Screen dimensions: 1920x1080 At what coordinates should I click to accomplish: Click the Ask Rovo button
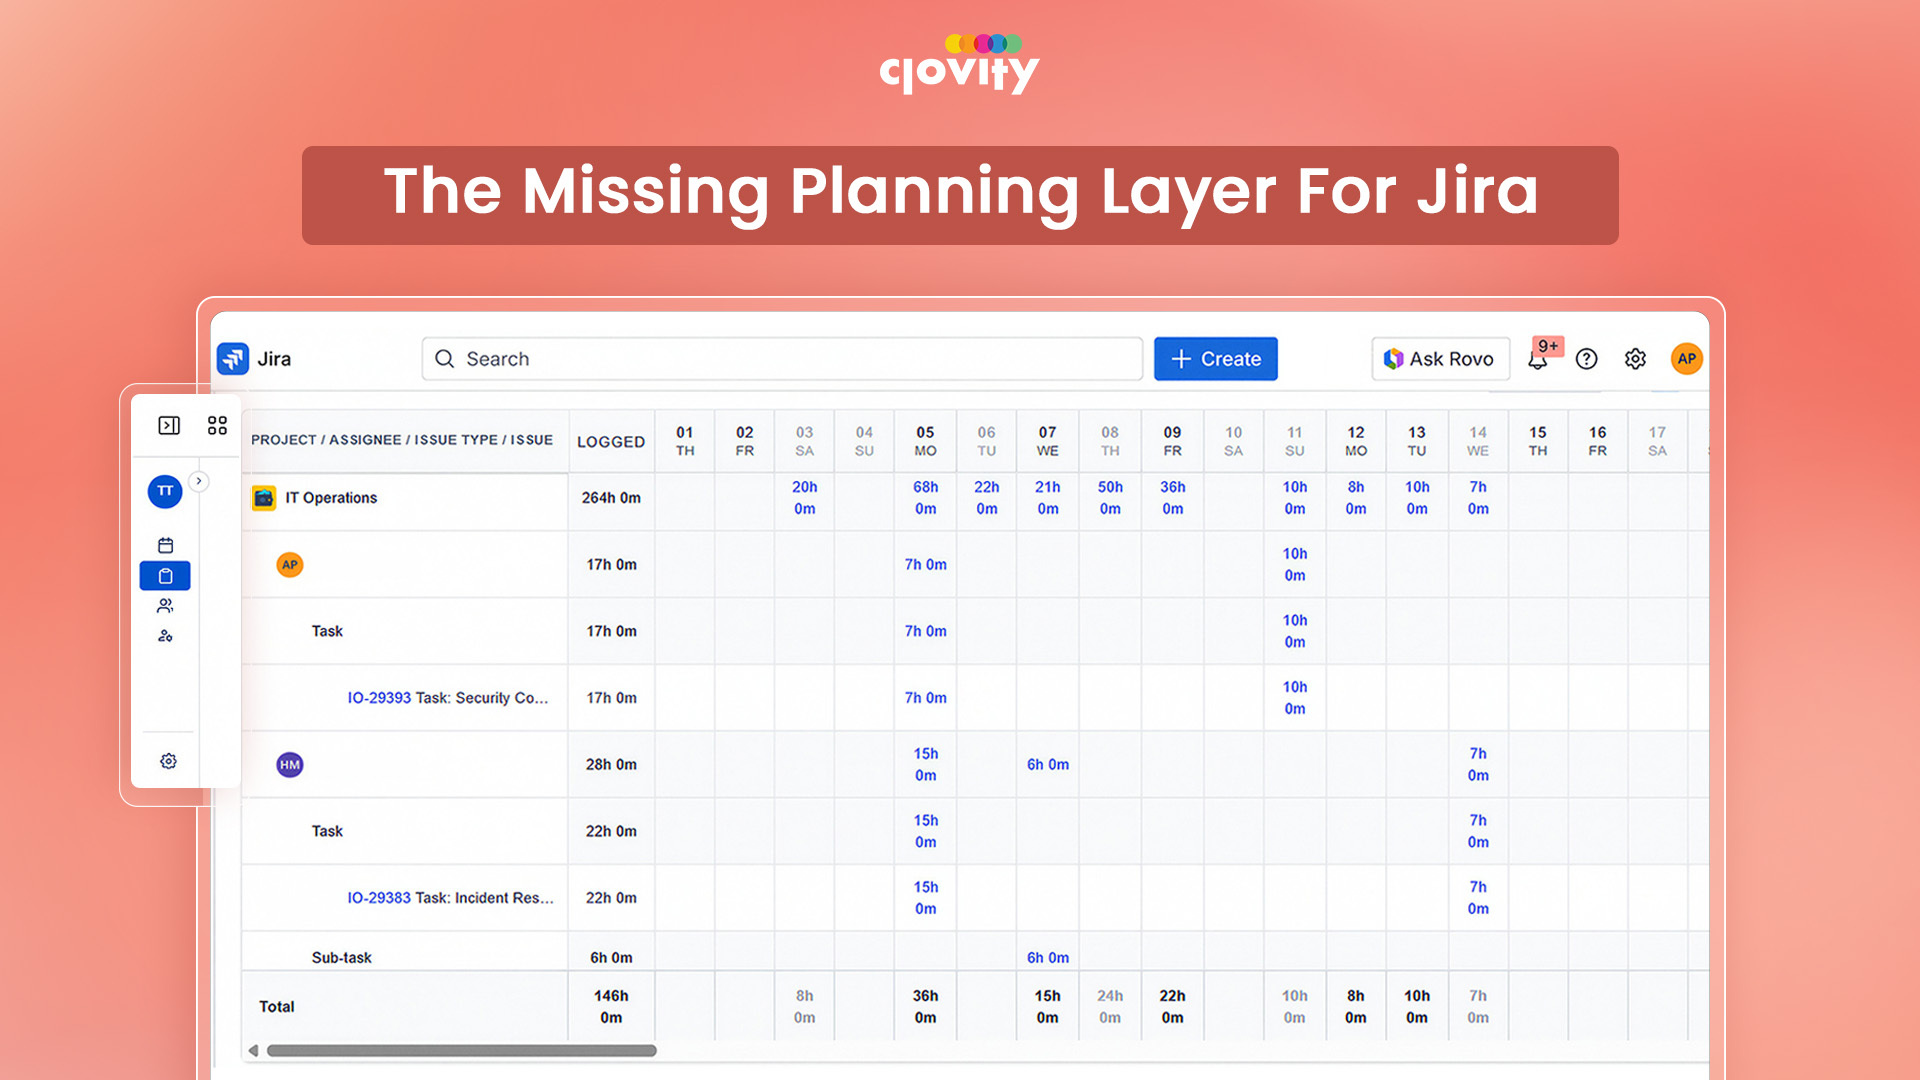[x=1440, y=359]
